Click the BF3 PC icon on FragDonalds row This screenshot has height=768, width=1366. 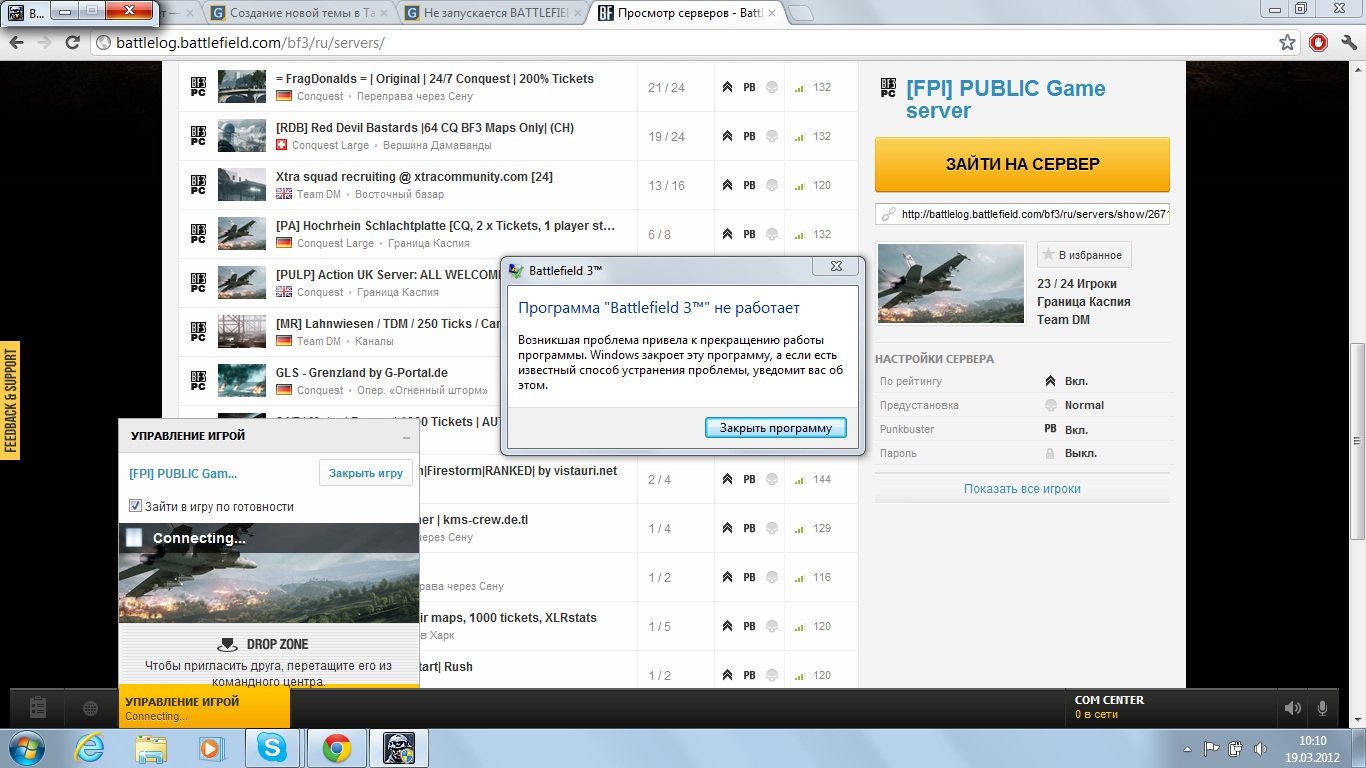[x=198, y=87]
